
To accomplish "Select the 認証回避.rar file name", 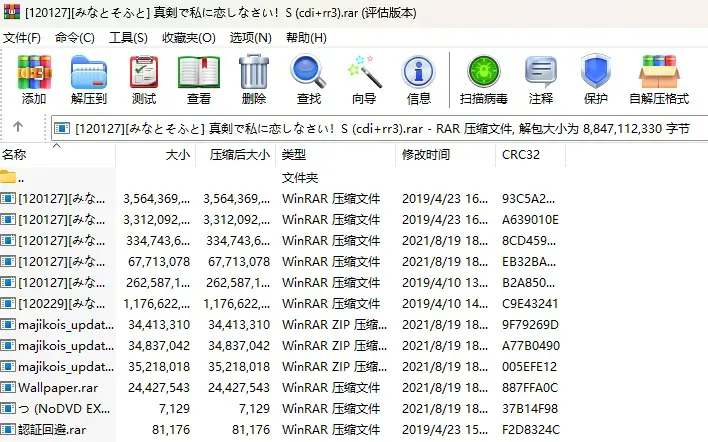I will (52, 429).
